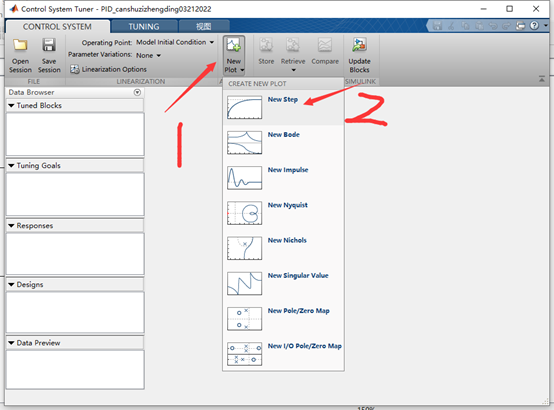Click inside the Tuned Blocks list area

tap(75, 134)
